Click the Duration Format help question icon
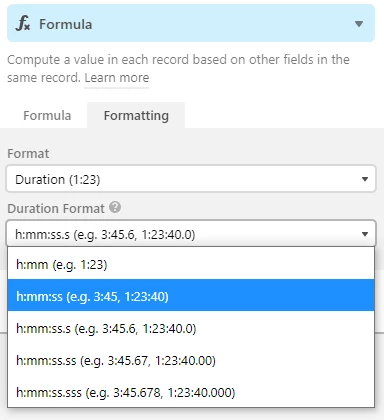The width and height of the screenshot is (384, 420). tap(115, 207)
